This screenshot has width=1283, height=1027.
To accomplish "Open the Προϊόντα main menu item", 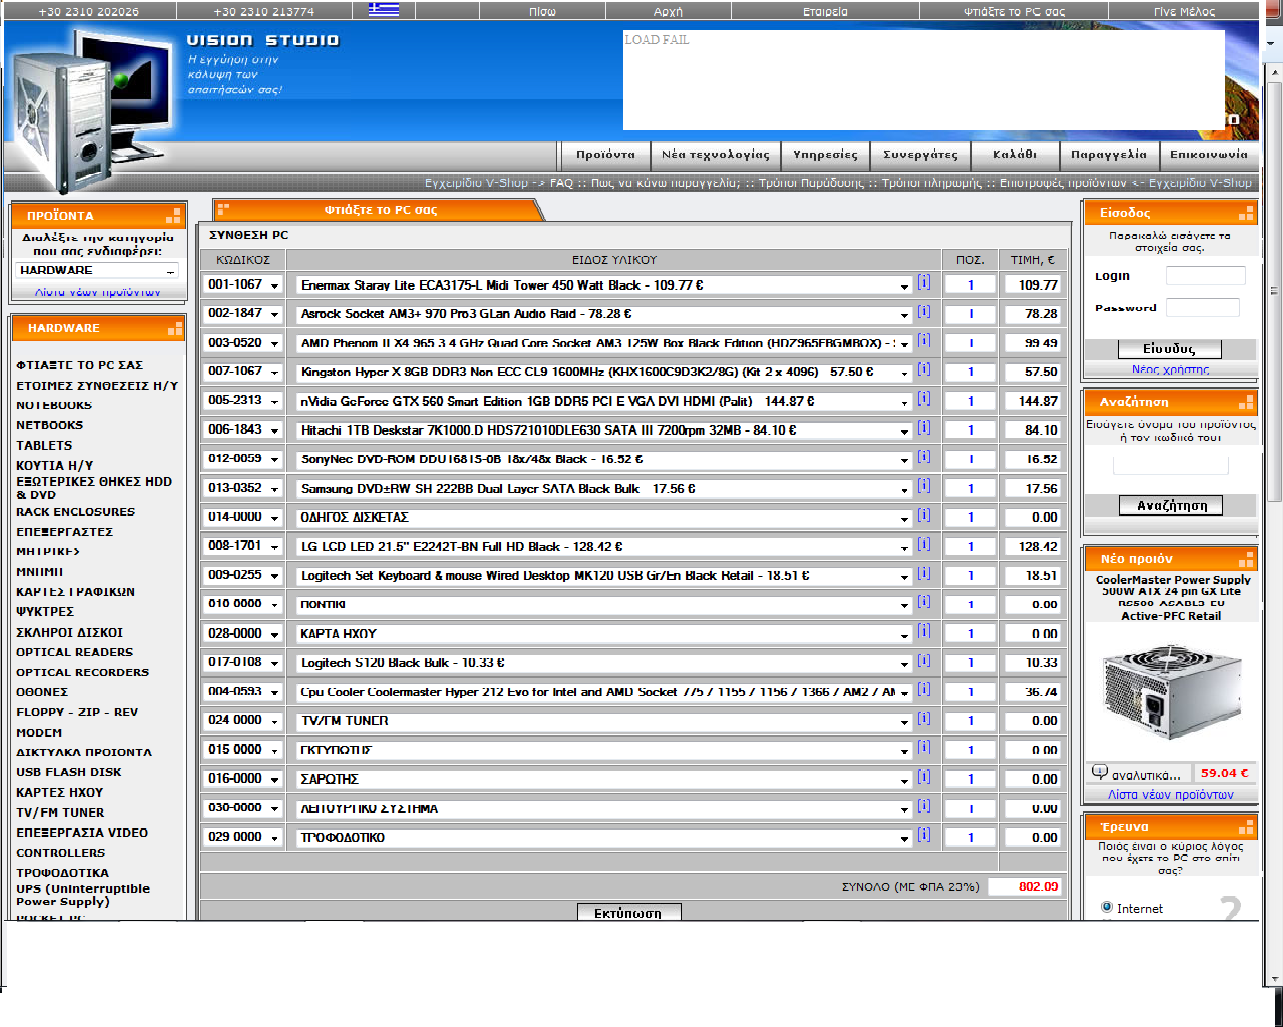I will [x=605, y=155].
